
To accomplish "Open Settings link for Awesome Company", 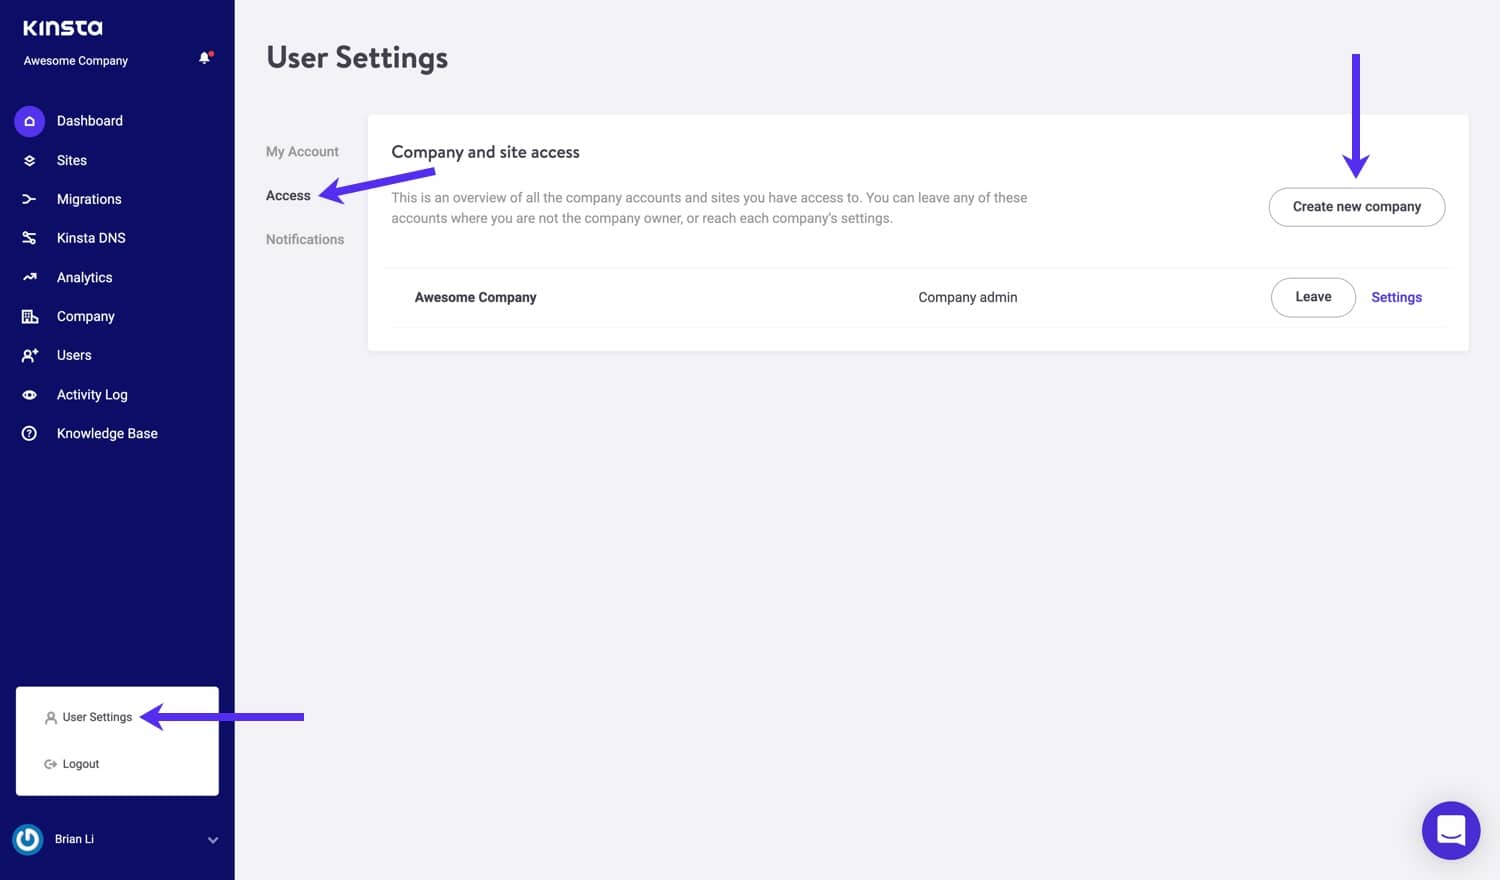I will (x=1396, y=297).
